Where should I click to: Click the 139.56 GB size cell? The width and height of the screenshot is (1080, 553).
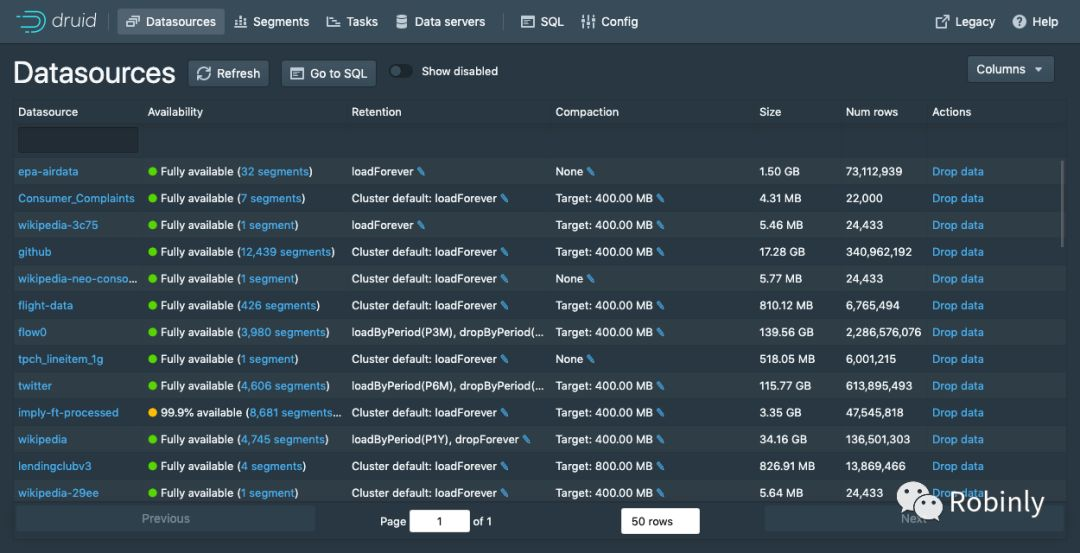pos(789,333)
